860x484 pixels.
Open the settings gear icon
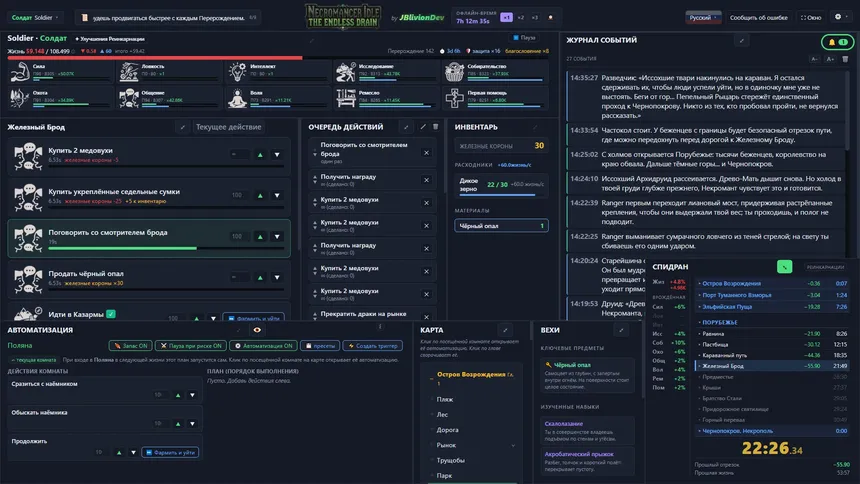(x=838, y=17)
